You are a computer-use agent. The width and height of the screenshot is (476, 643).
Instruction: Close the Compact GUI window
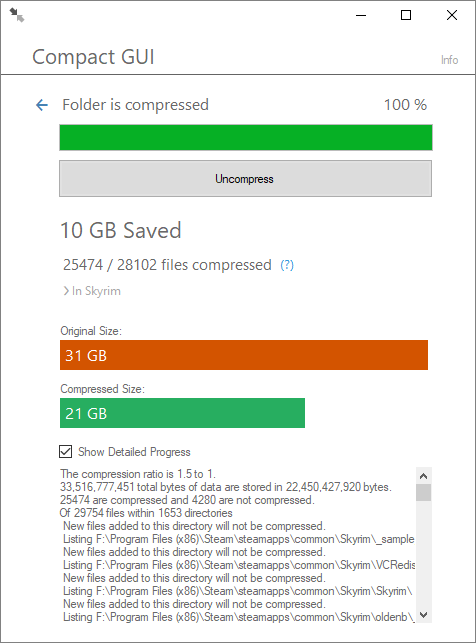tap(452, 15)
